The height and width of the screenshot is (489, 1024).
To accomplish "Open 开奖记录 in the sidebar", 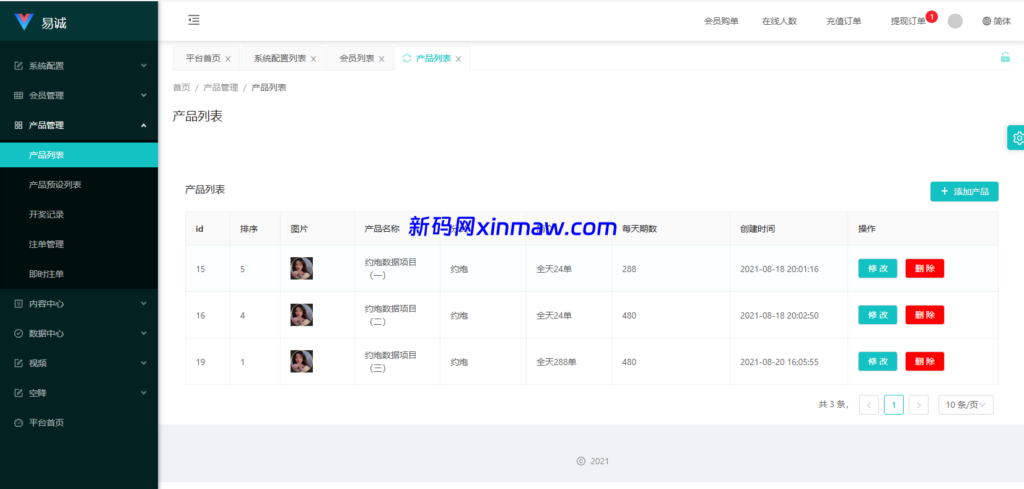I will click(79, 214).
